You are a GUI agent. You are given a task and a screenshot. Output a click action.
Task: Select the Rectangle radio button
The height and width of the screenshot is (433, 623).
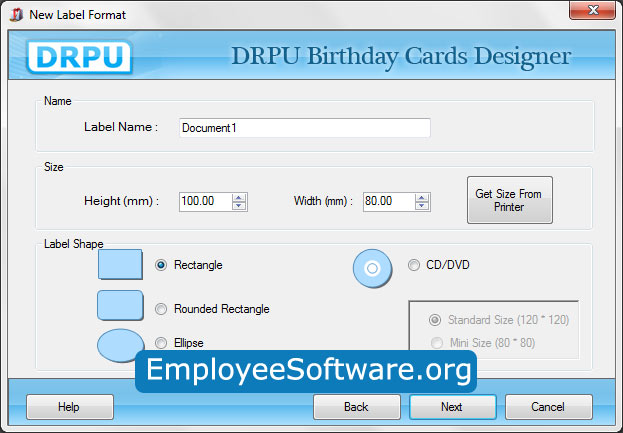point(161,265)
